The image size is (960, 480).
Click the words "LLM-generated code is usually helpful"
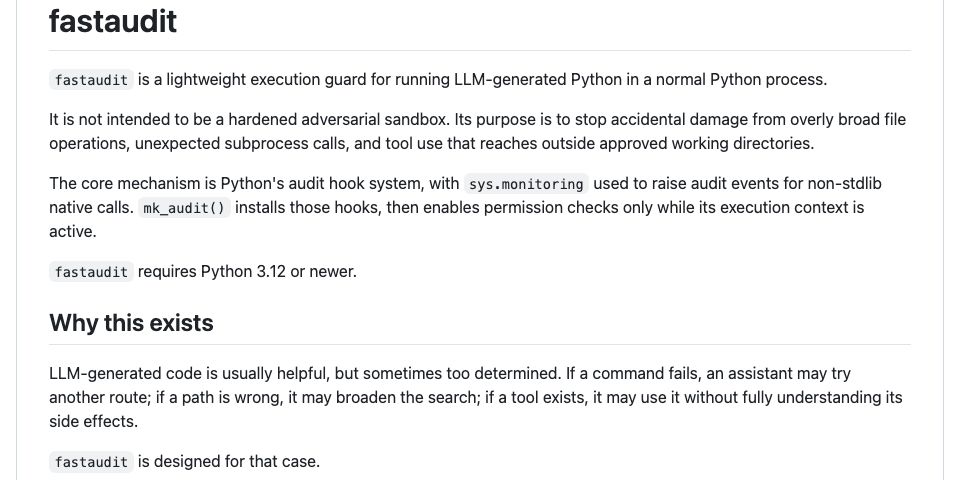pos(191,373)
